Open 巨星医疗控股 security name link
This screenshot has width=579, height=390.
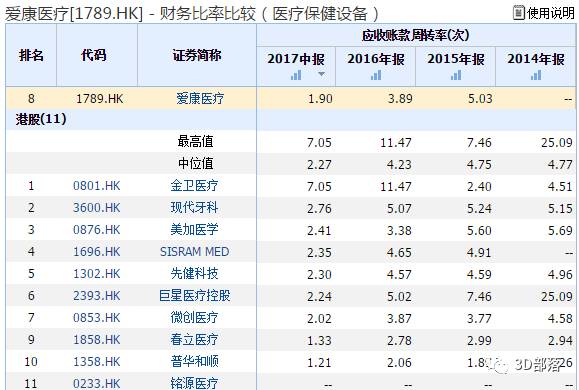(195, 295)
